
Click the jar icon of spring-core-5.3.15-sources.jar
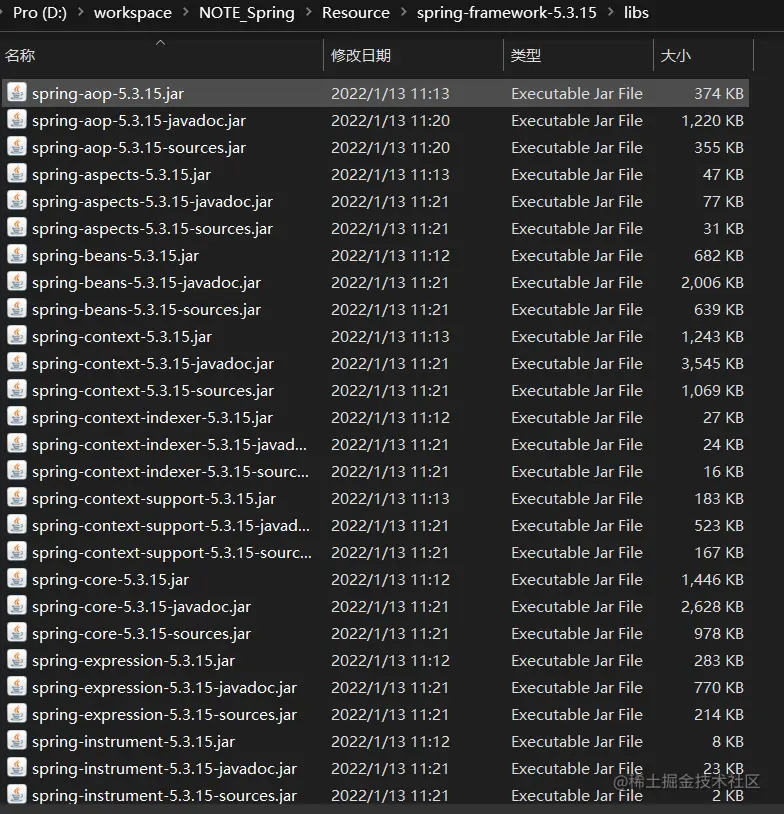click(17, 633)
